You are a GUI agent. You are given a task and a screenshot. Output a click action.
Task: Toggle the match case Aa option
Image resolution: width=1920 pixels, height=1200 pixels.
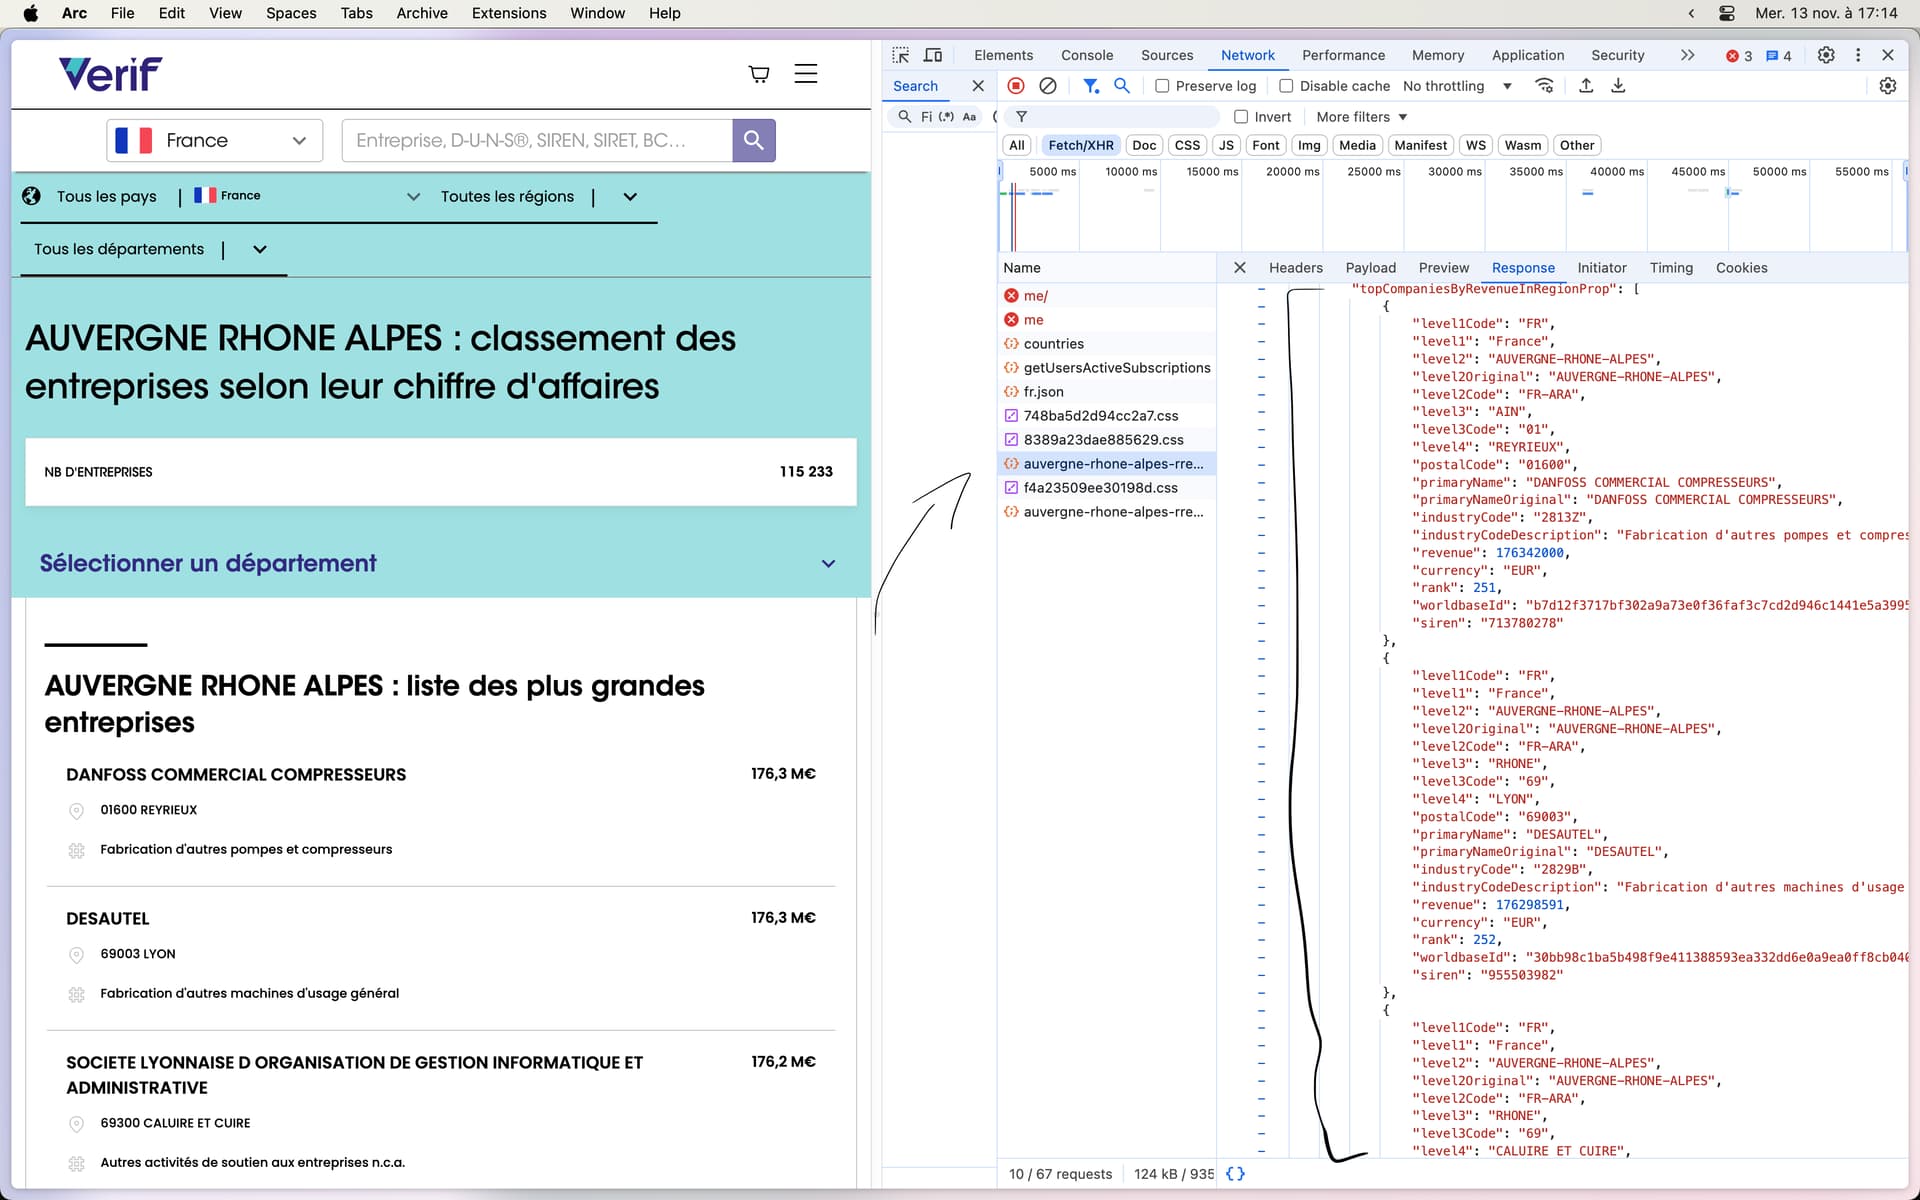pos(969,117)
